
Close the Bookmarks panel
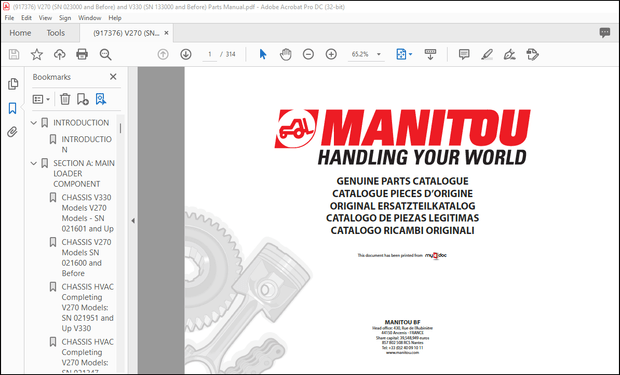click(113, 77)
